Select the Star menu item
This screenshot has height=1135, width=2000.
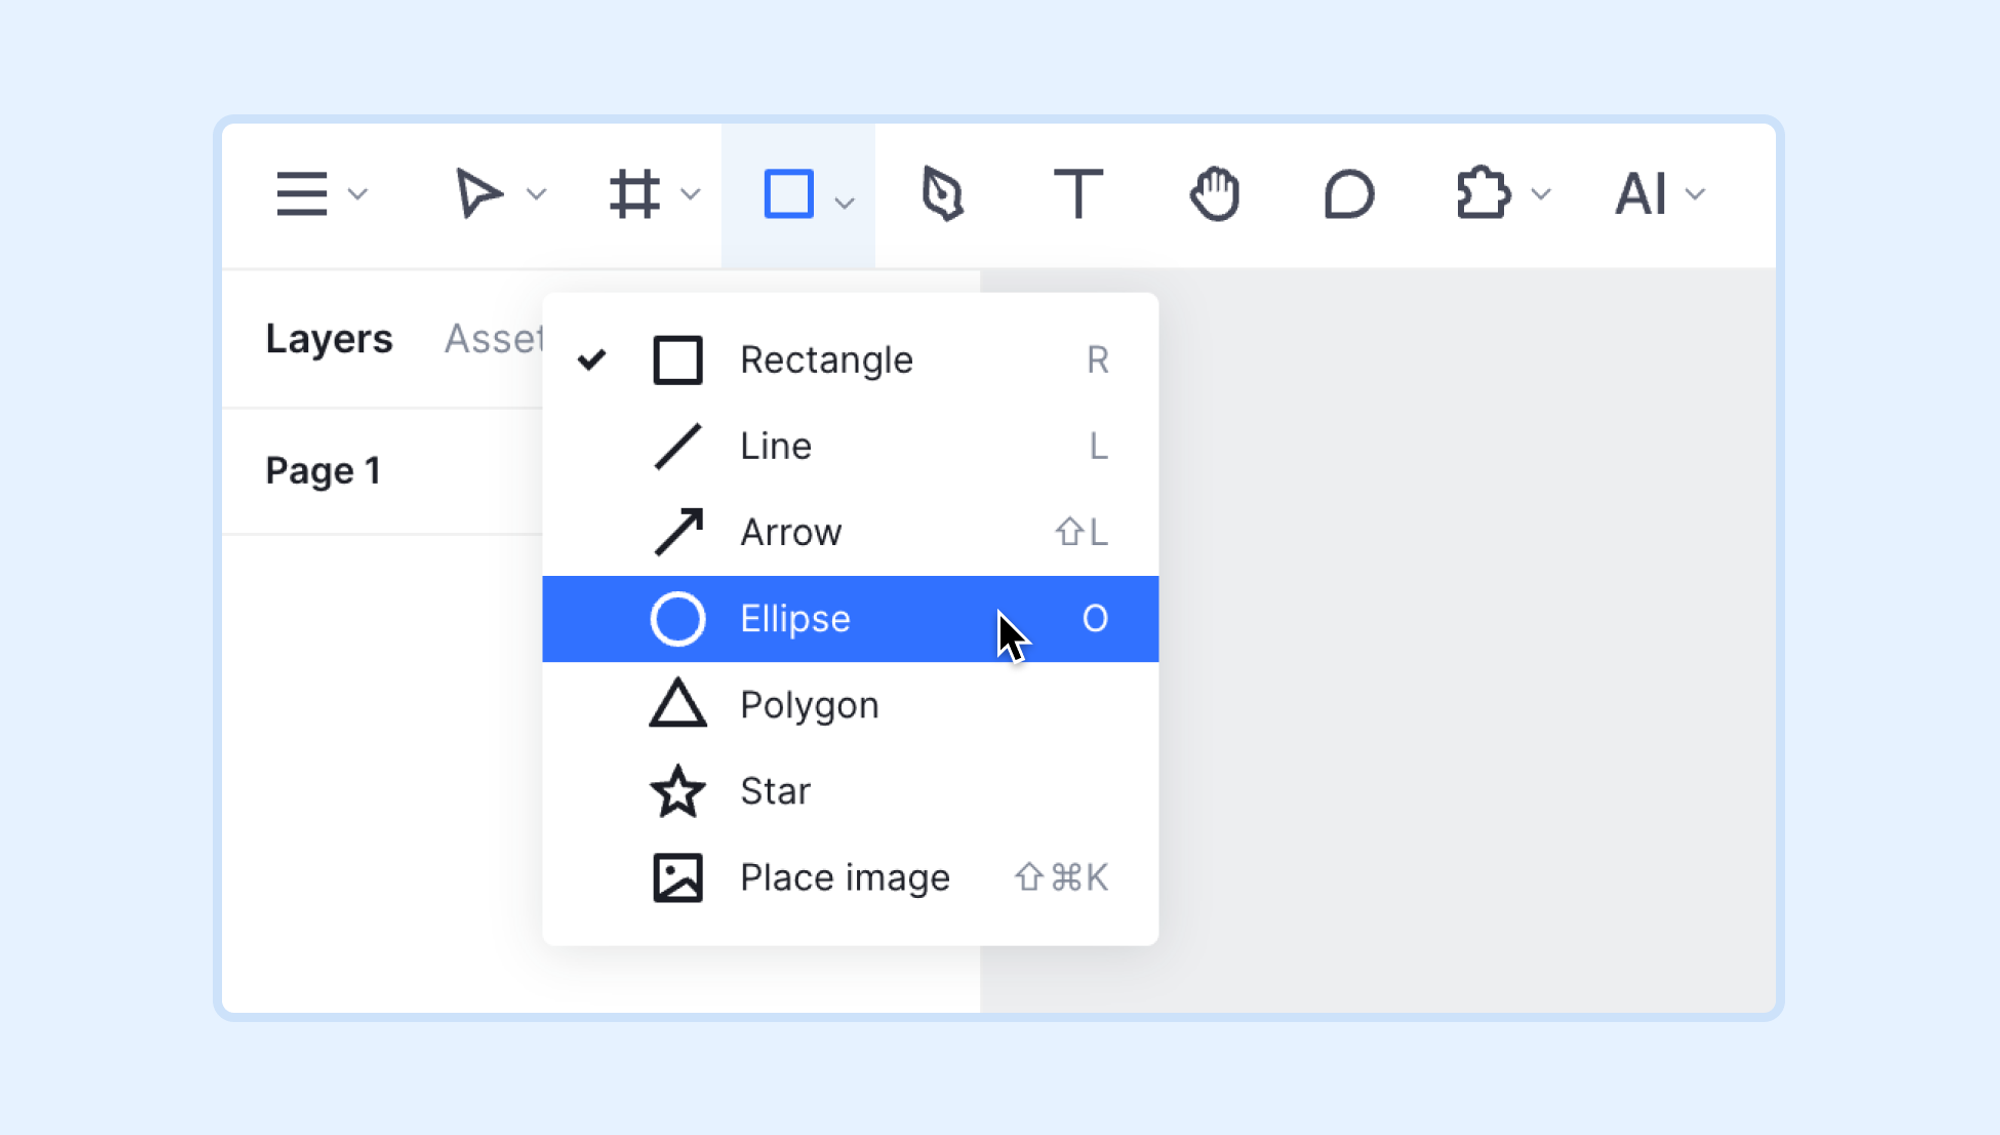(x=850, y=790)
